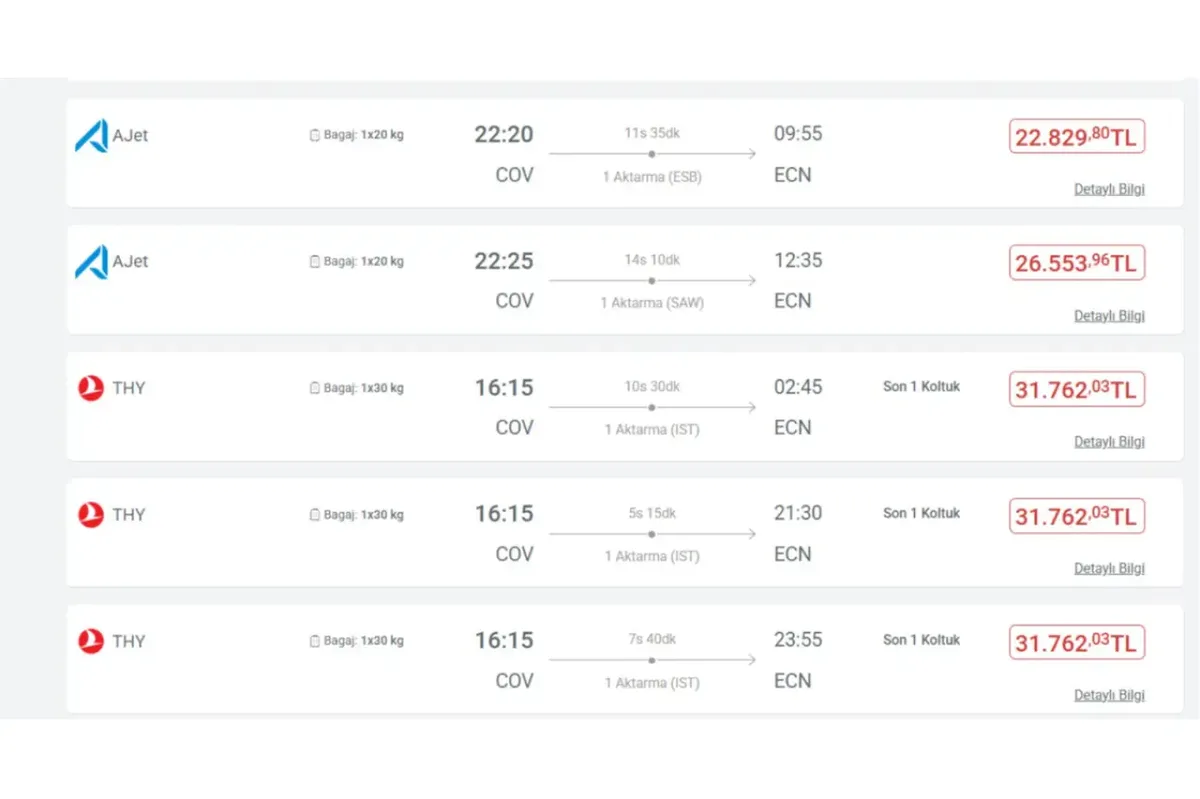Click baggage icon on 22:25 AJet flight
1200x799 pixels.
point(314,262)
